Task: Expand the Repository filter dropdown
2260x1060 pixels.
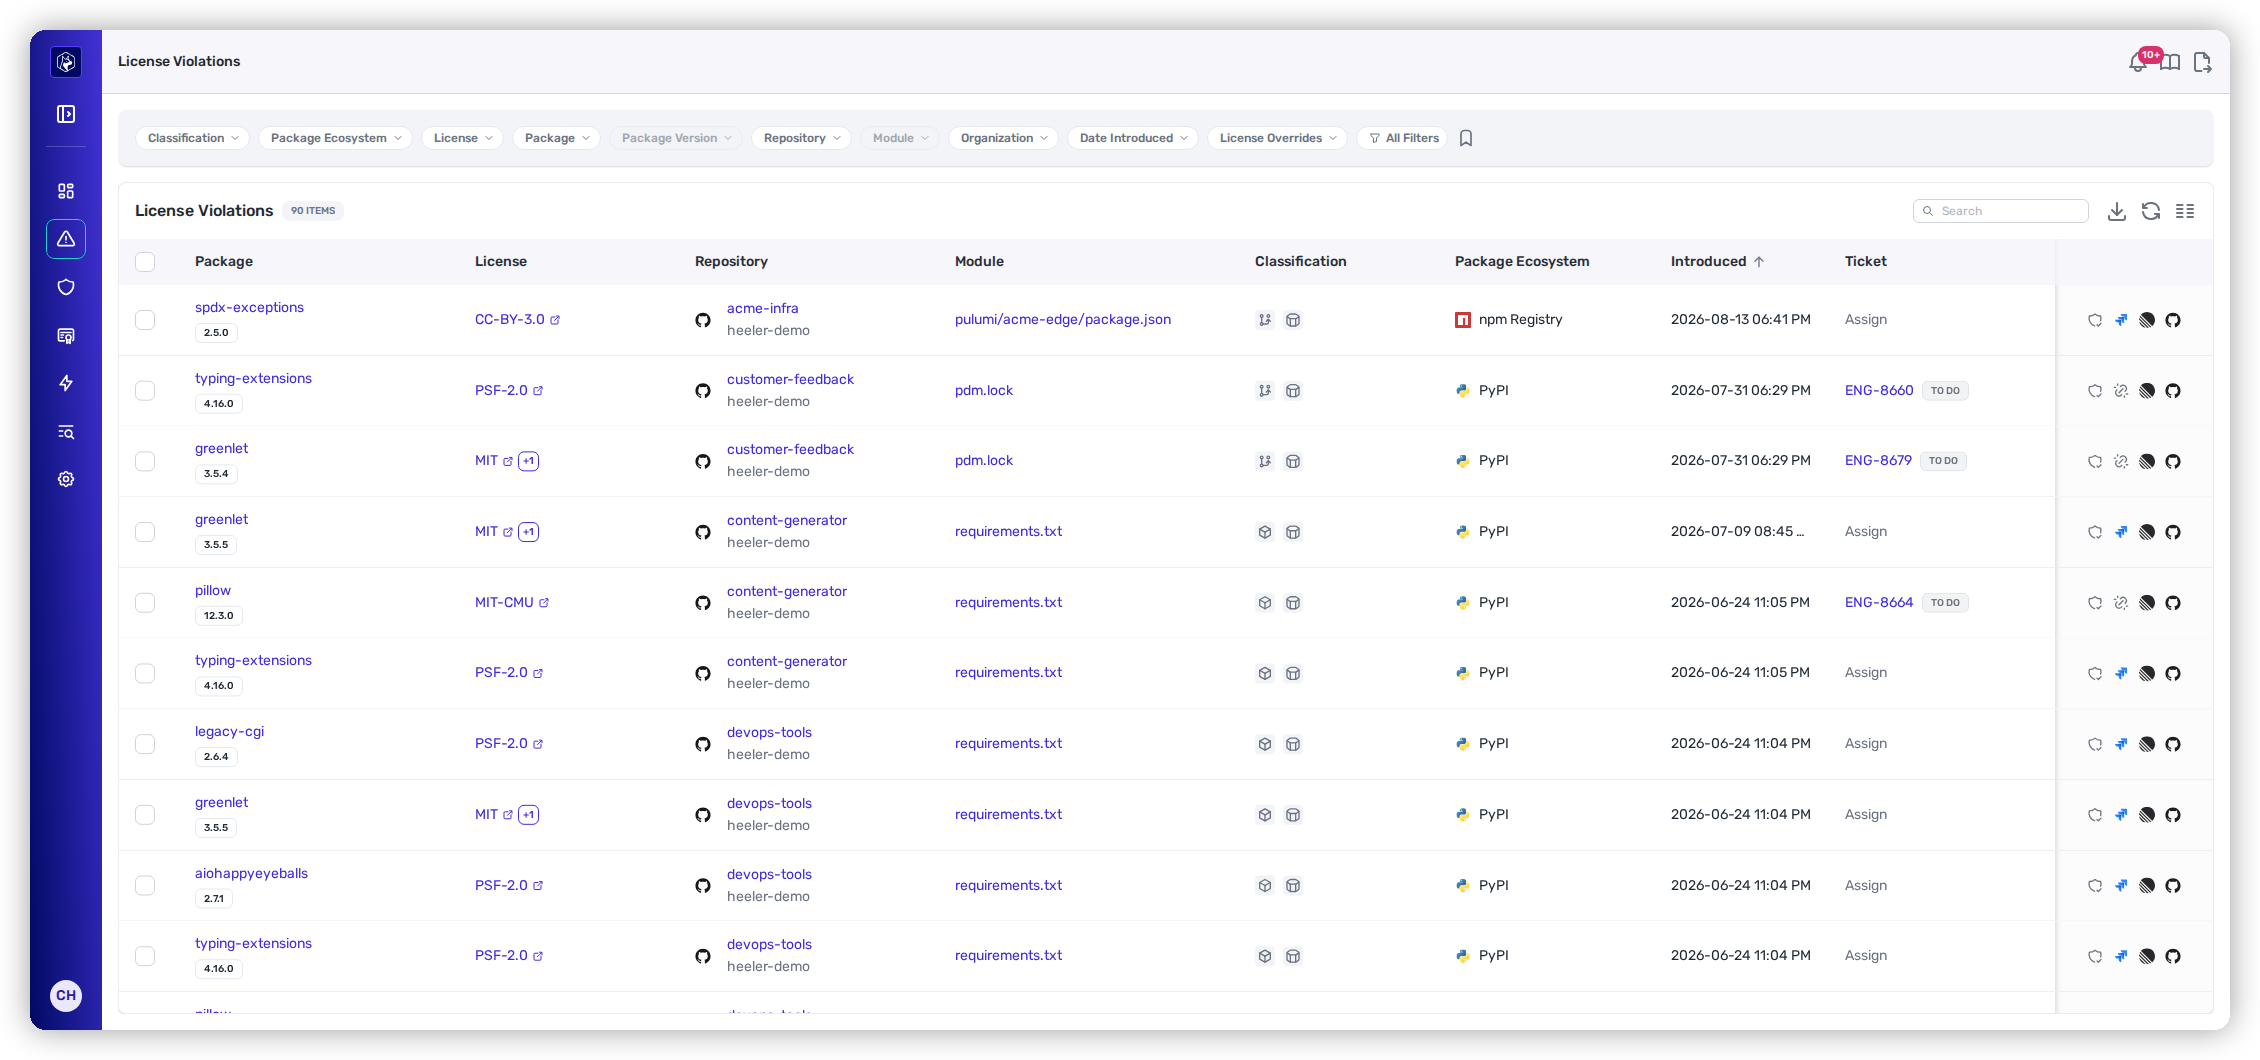Action: 802,138
